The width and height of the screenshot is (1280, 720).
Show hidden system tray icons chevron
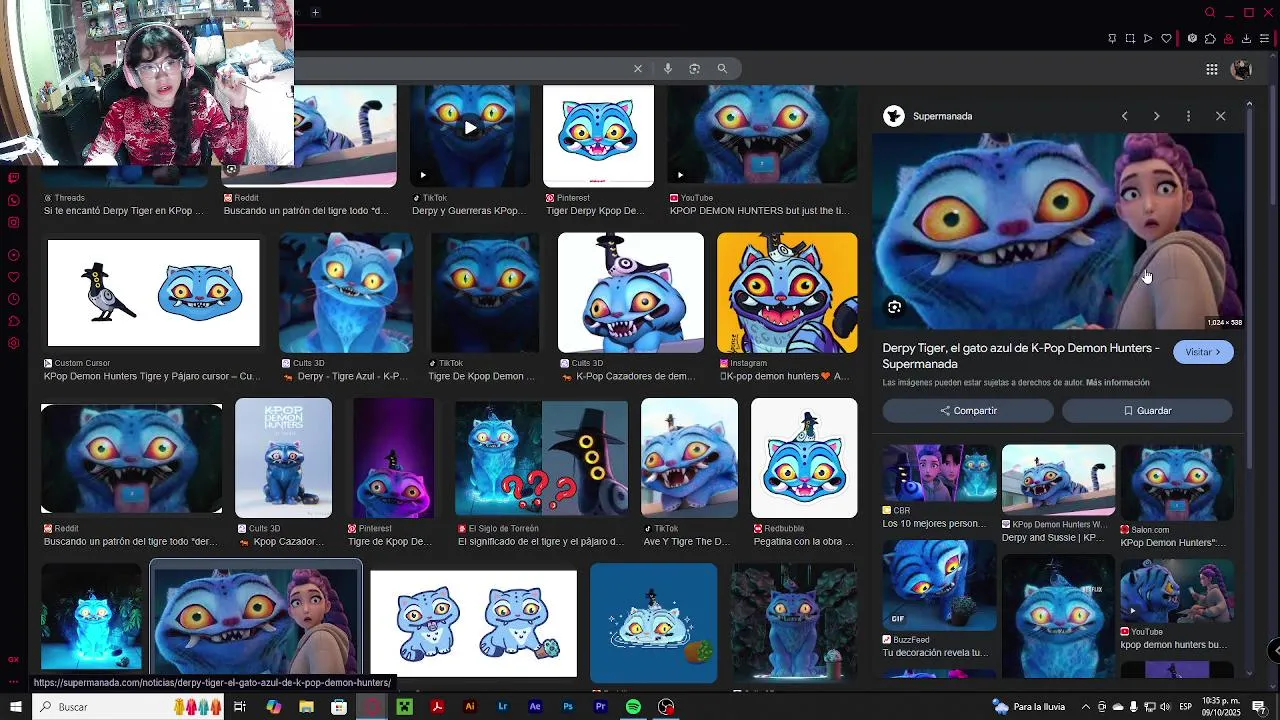1085,707
